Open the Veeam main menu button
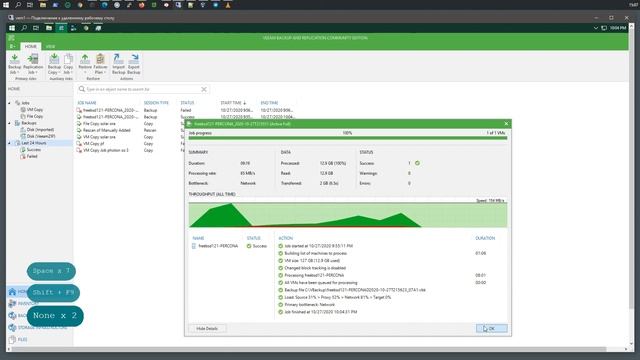640x360 pixels. pos(12,46)
